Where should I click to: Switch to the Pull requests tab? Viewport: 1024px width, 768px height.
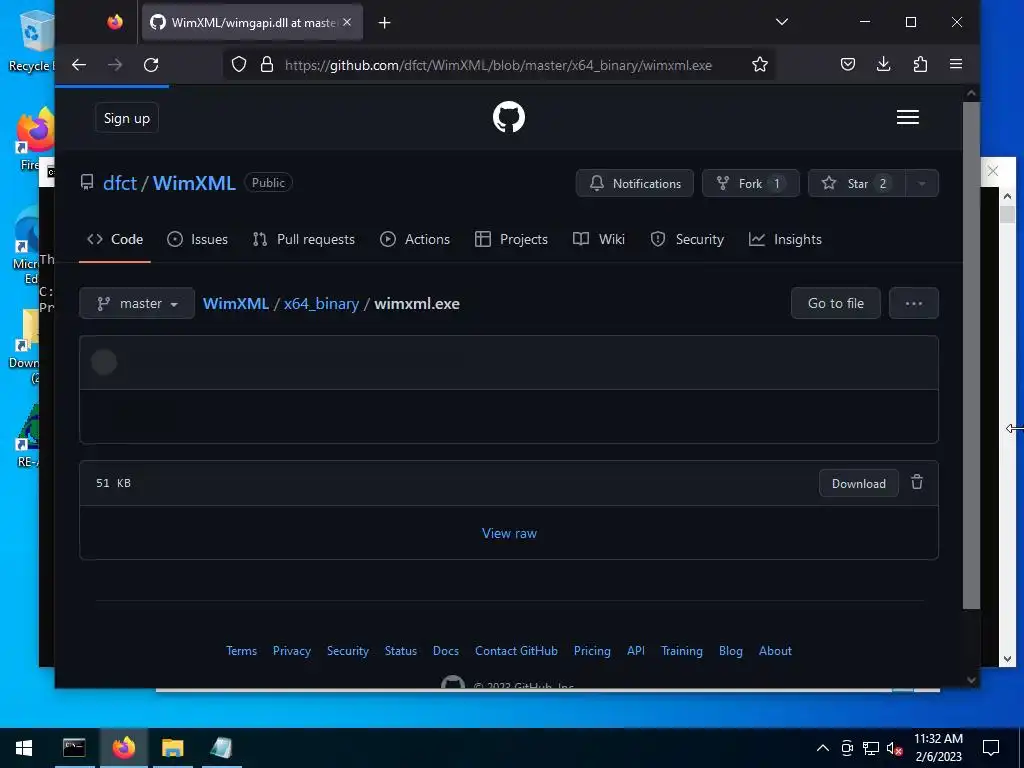pyautogui.click(x=304, y=240)
